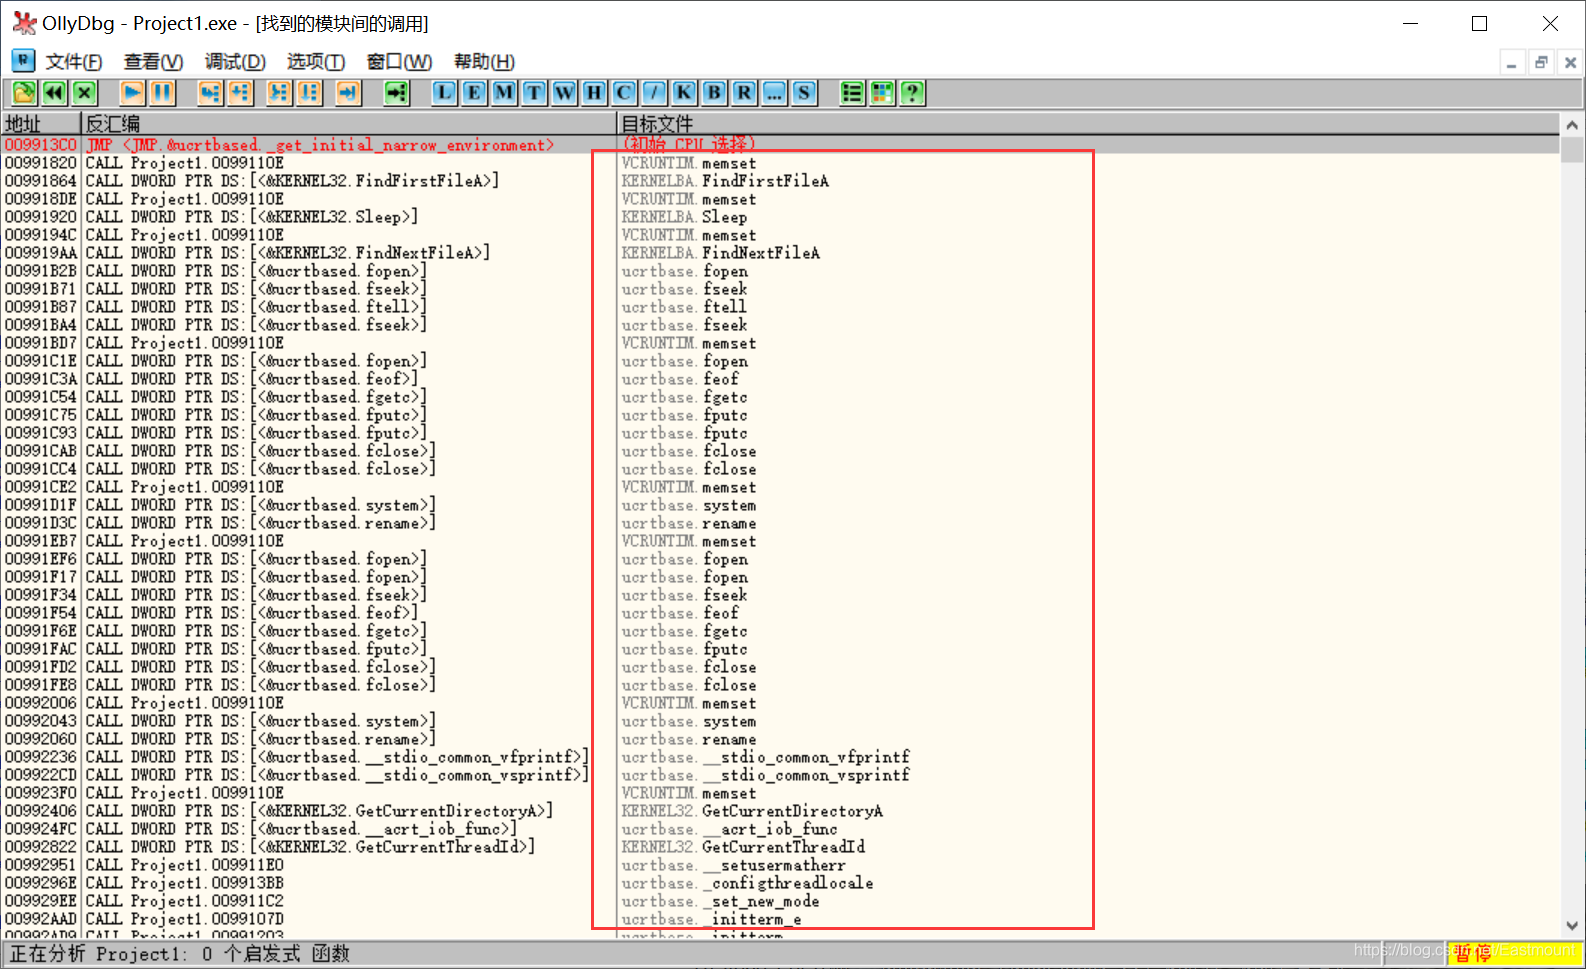This screenshot has height=969, width=1586.
Task: Open Windows list with W button
Action: coord(564,93)
